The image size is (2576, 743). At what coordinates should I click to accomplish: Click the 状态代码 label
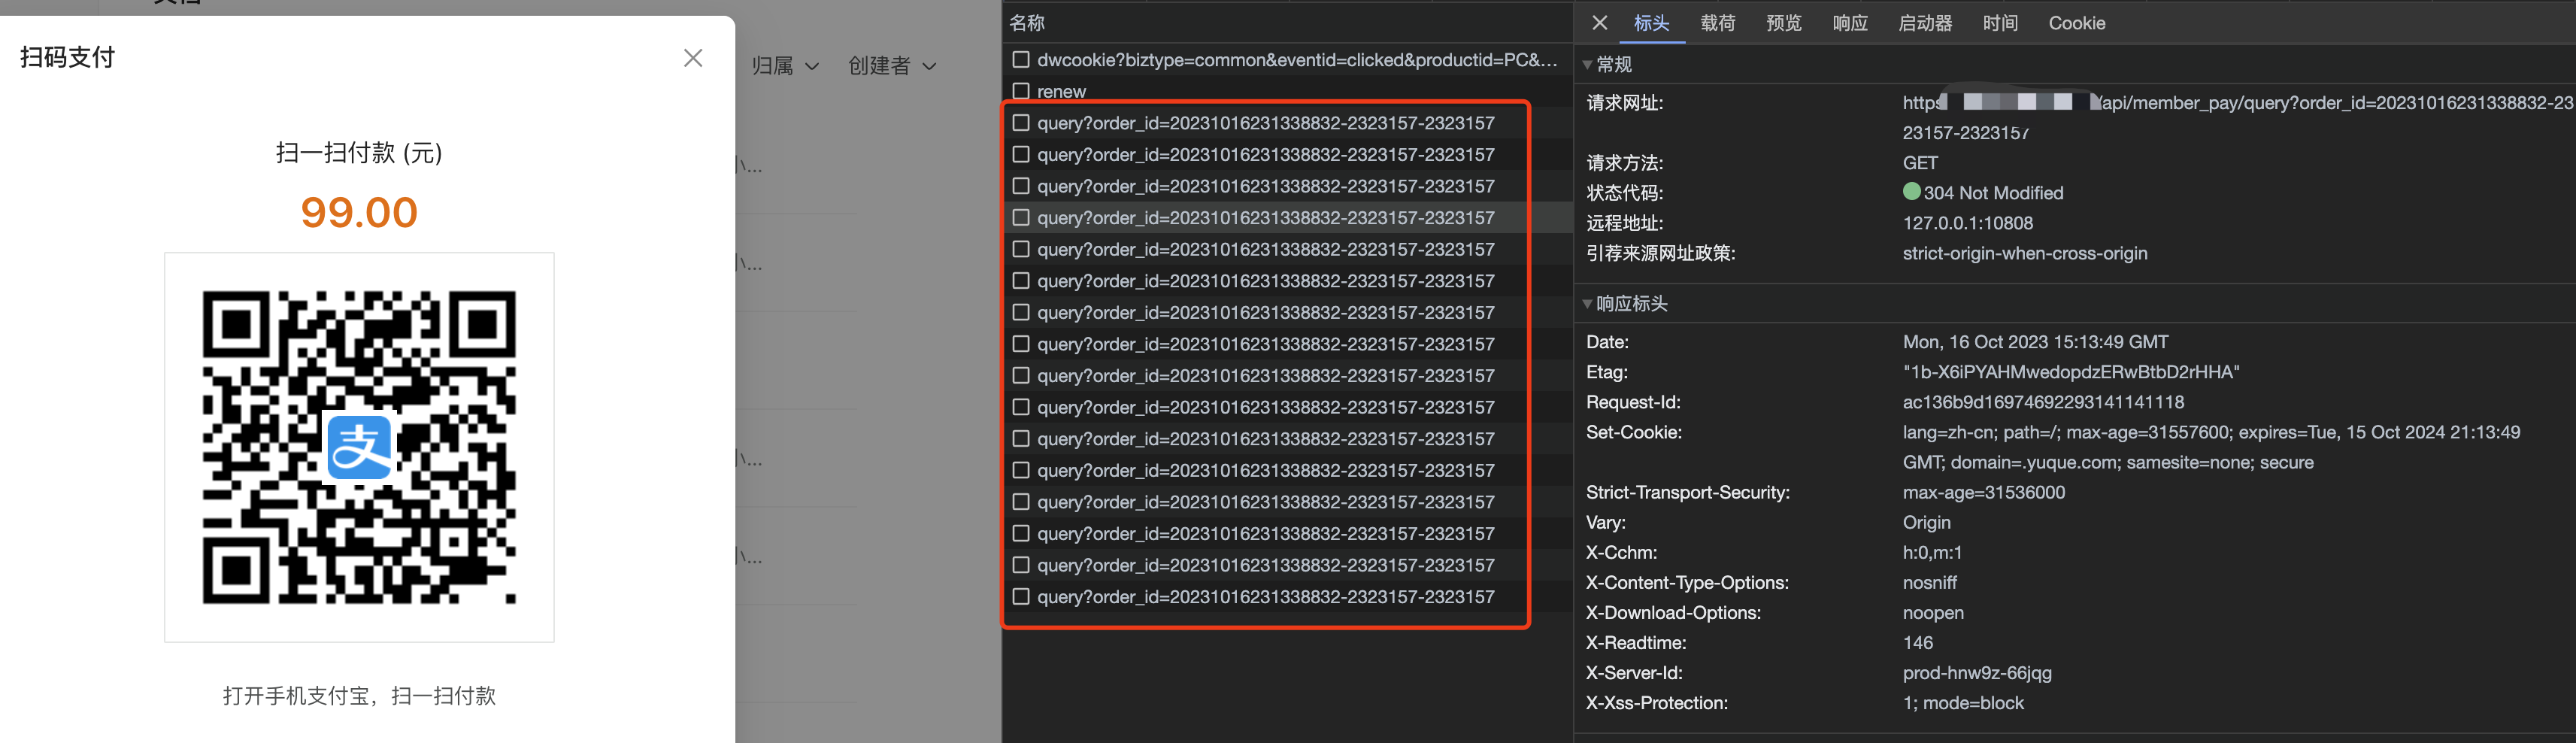pyautogui.click(x=1624, y=193)
